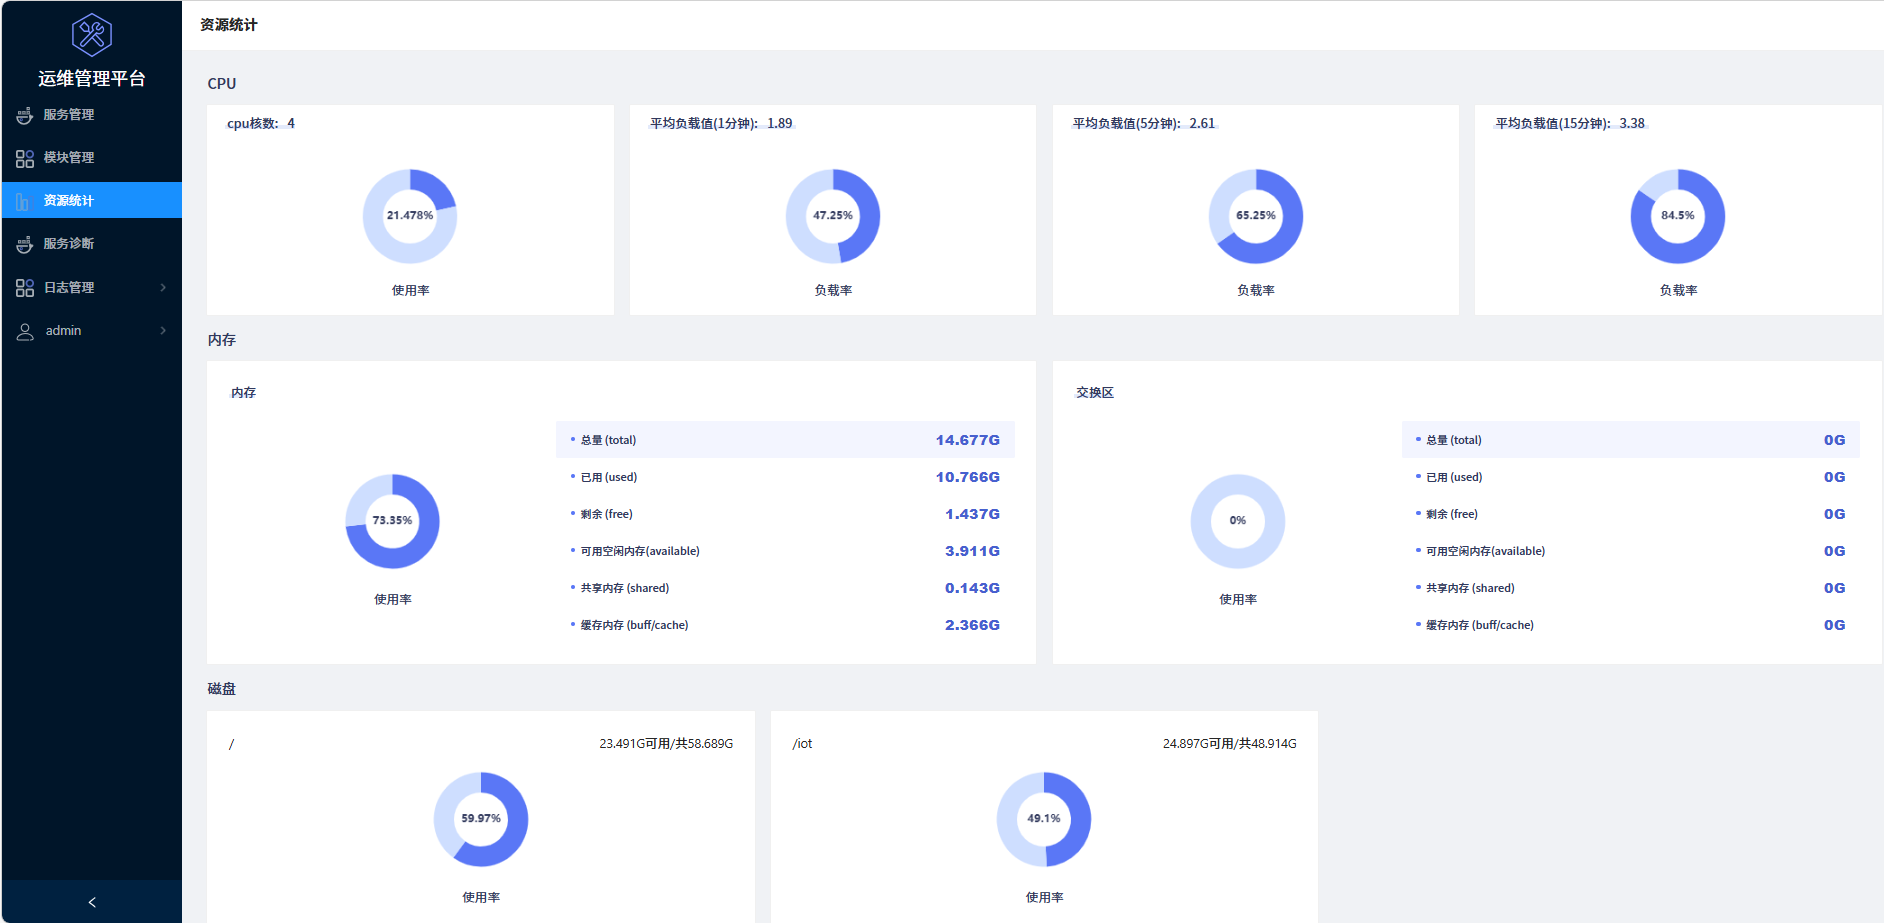Open the 模块管理 menu item

(x=92, y=158)
